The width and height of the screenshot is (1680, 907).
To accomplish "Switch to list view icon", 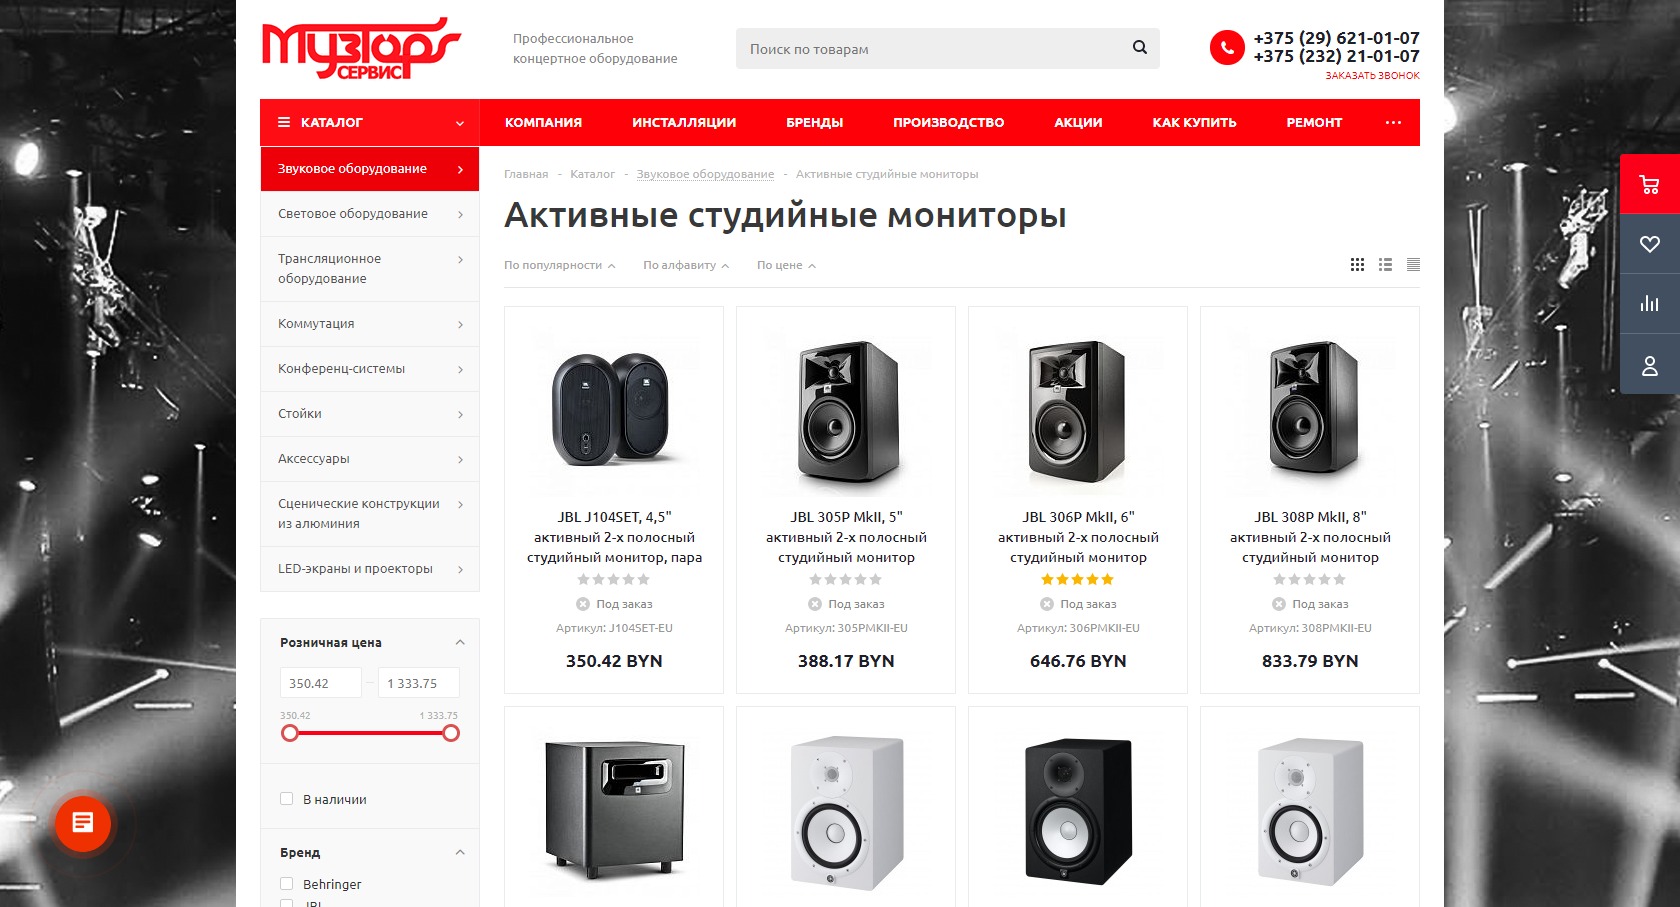I will 1385,265.
